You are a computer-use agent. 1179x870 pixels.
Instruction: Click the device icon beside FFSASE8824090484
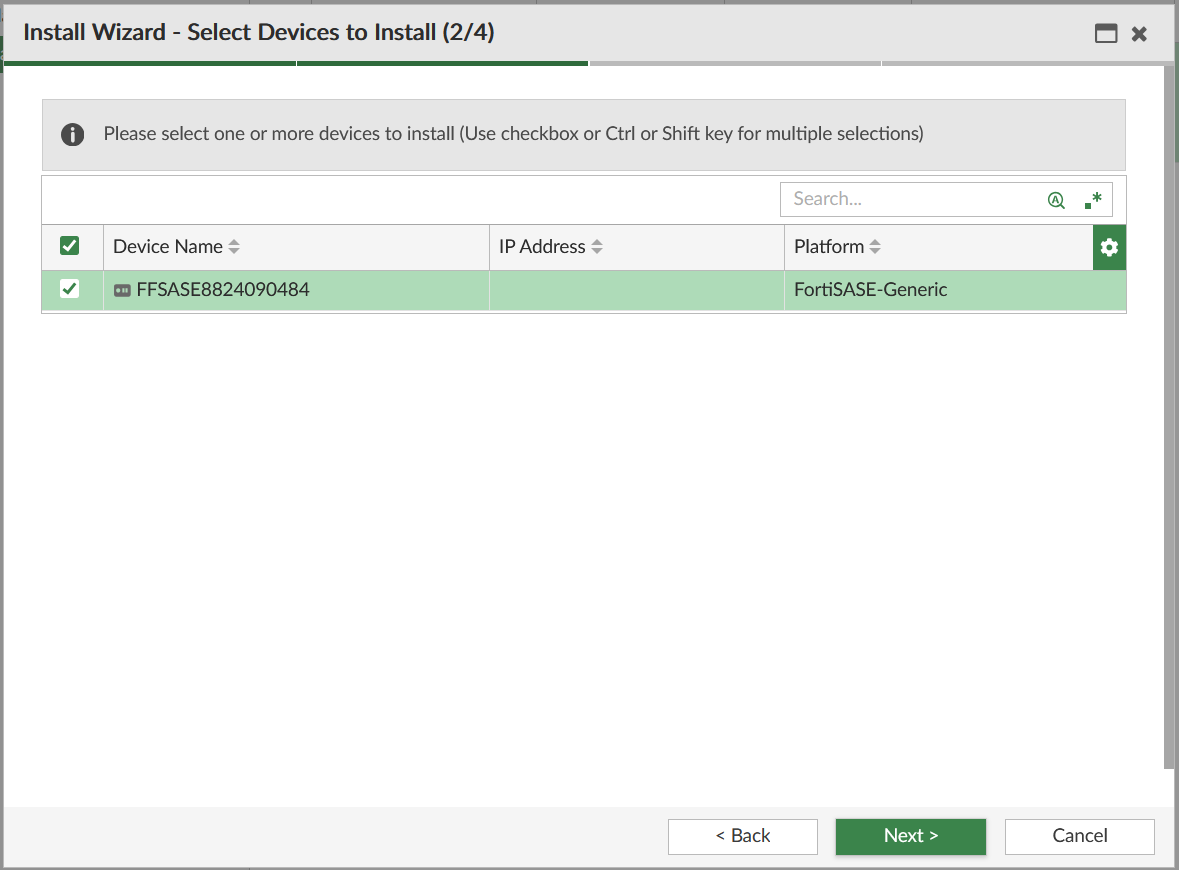(x=121, y=290)
